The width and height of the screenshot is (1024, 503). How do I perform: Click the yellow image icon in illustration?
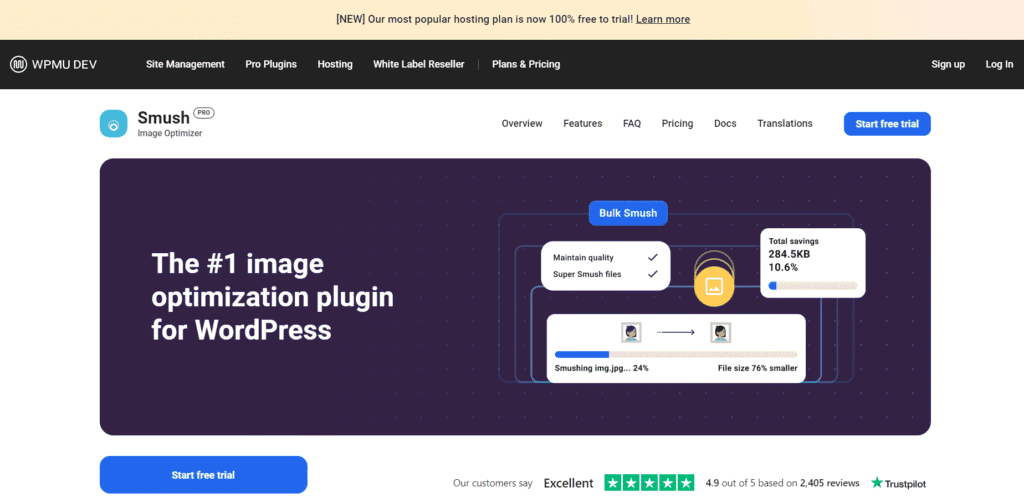(714, 286)
